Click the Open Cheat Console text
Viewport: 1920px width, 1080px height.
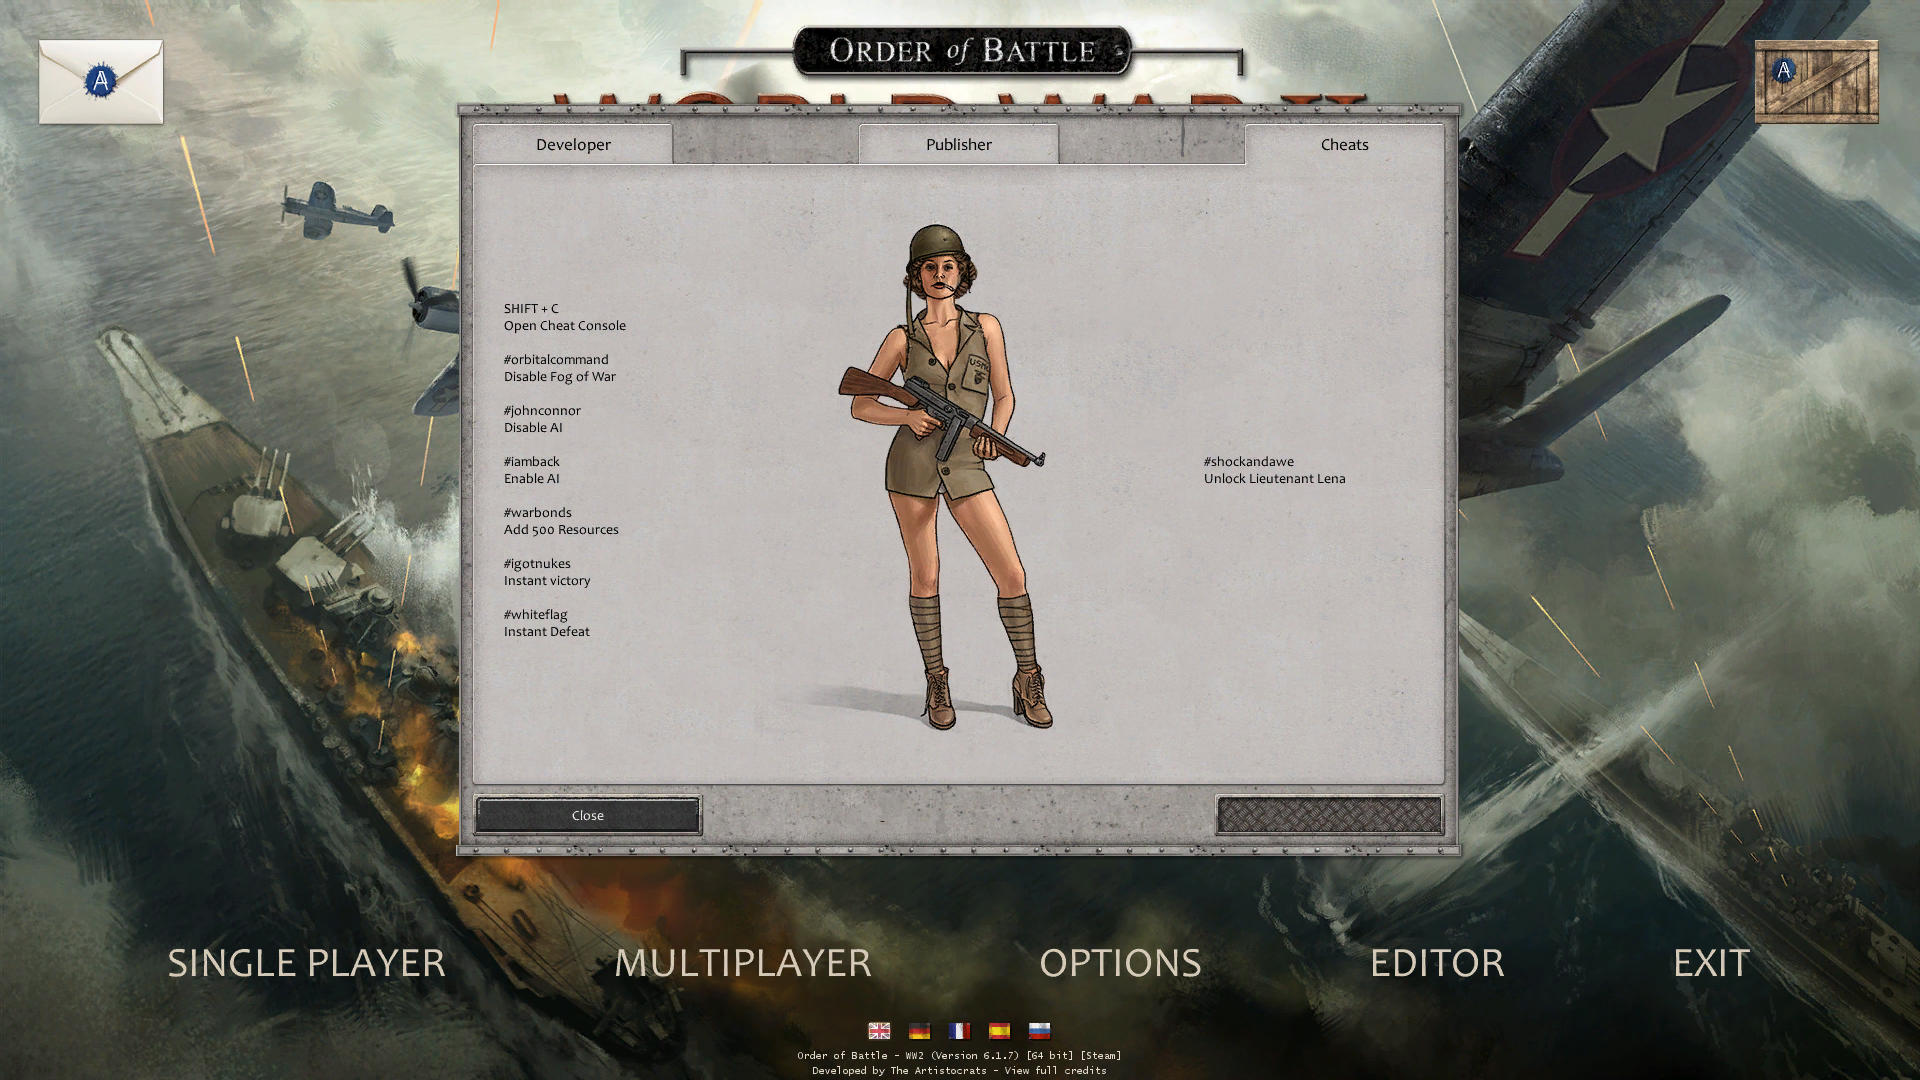564,325
